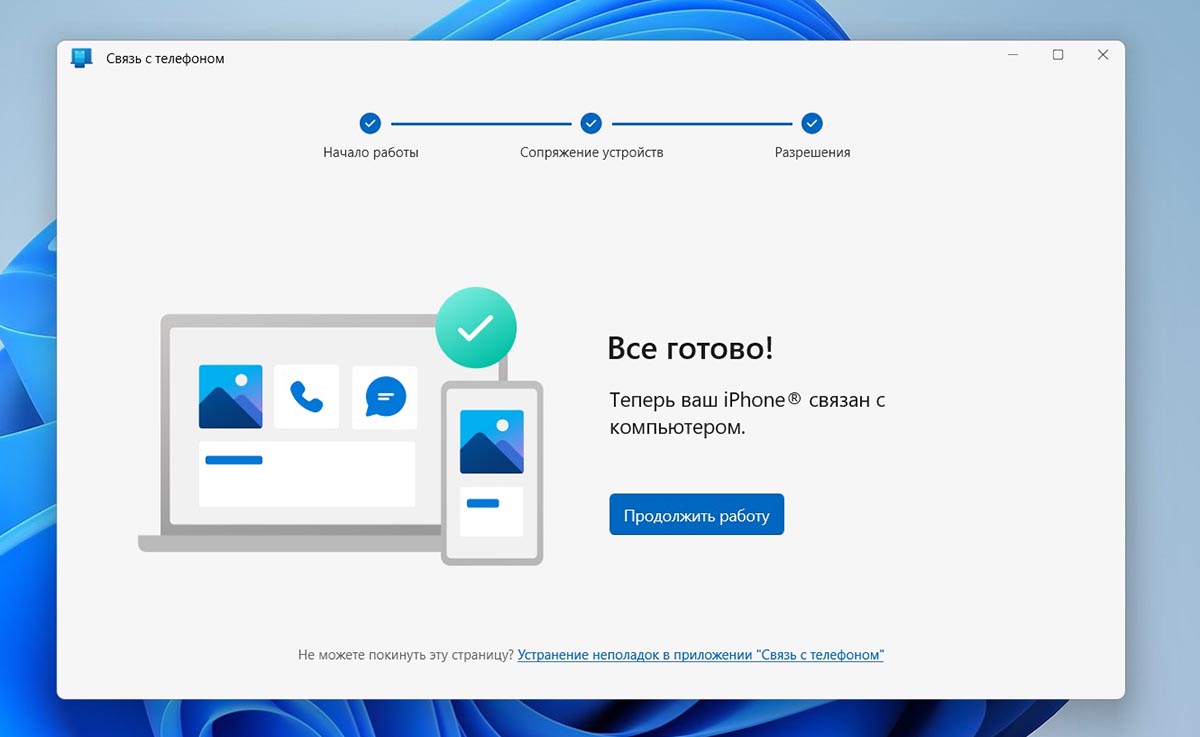Maximize the Phone Link window
1200x737 pixels.
click(x=1058, y=55)
